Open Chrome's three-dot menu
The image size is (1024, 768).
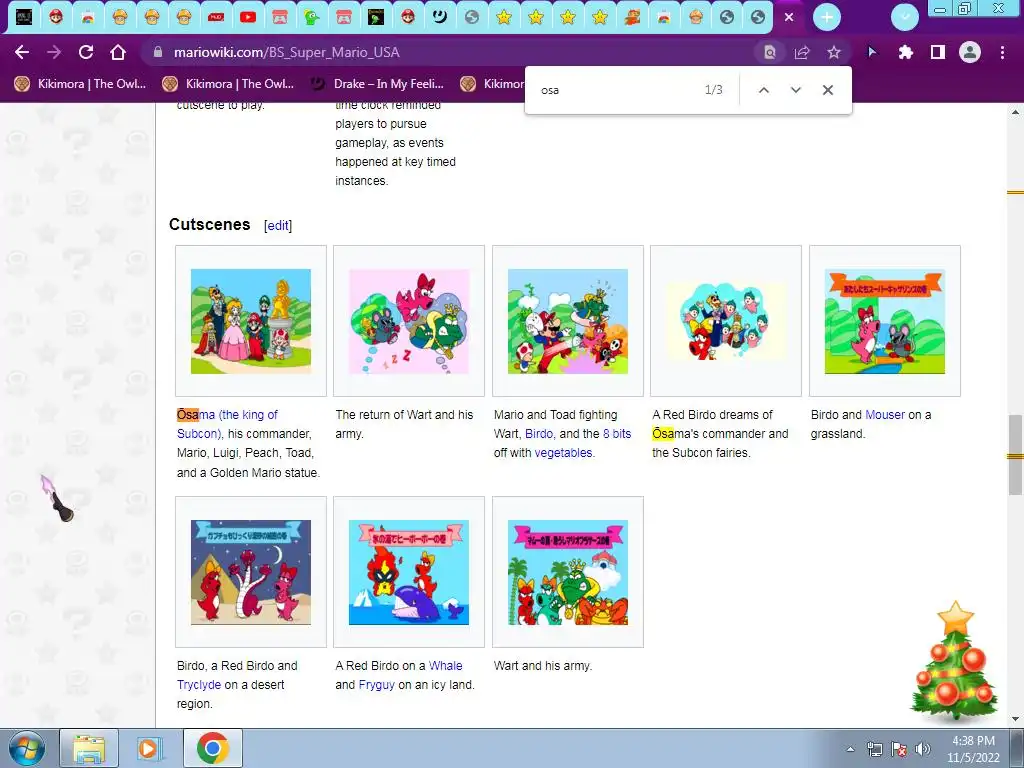pos(1002,52)
